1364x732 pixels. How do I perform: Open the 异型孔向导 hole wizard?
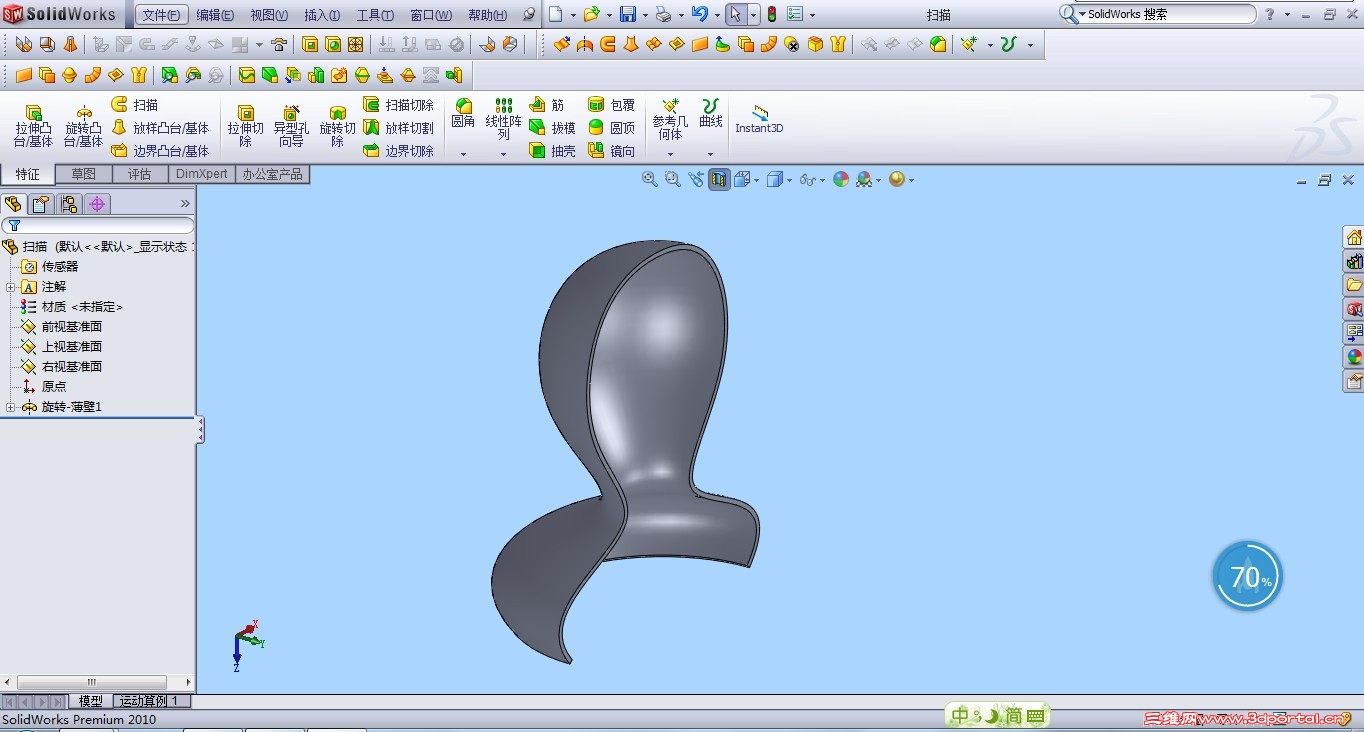click(x=291, y=126)
